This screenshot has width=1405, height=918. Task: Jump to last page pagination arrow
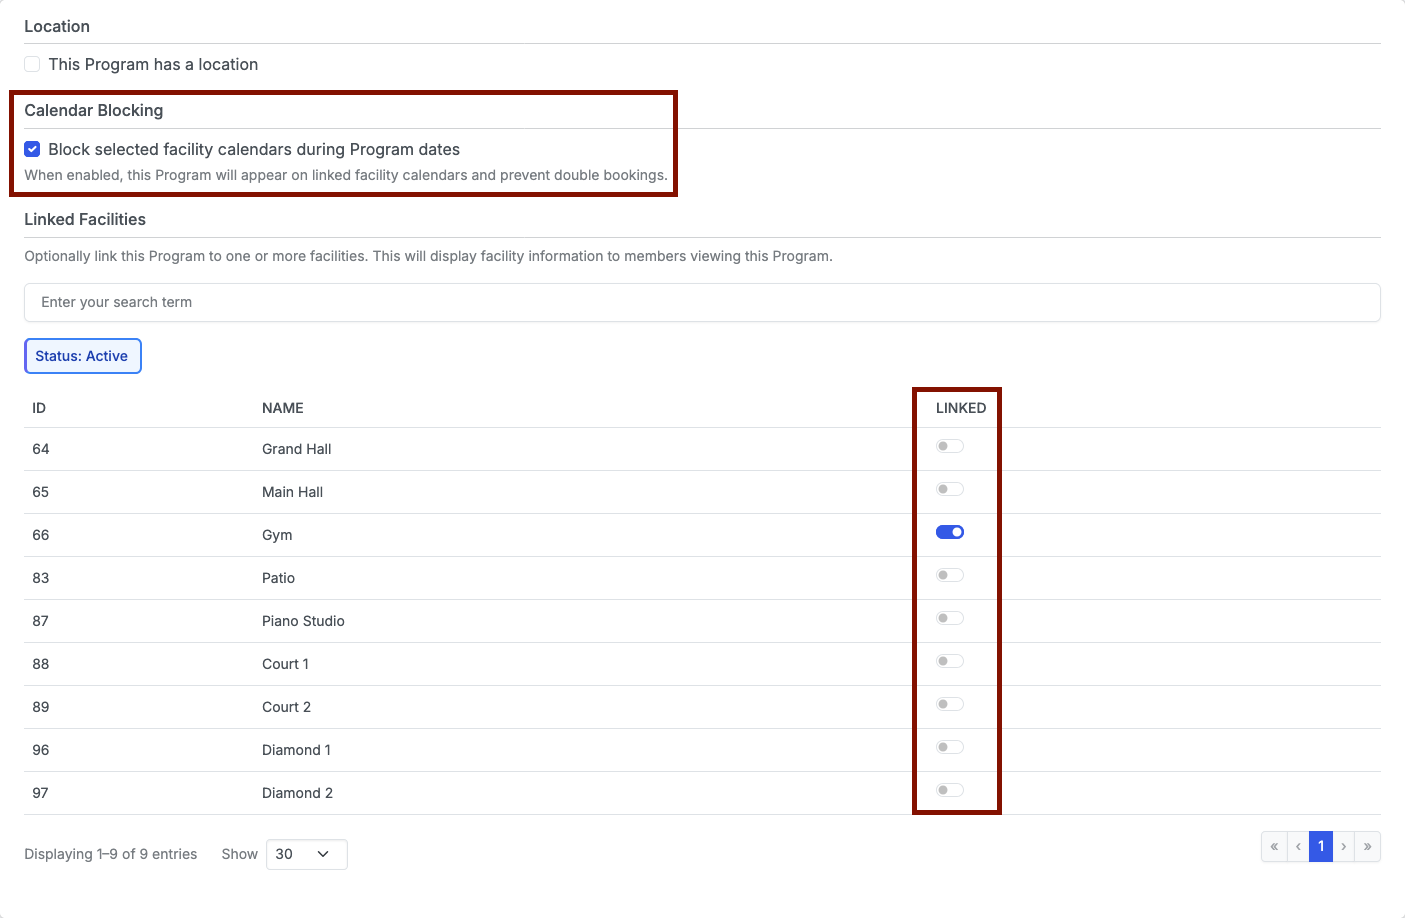(x=1368, y=846)
